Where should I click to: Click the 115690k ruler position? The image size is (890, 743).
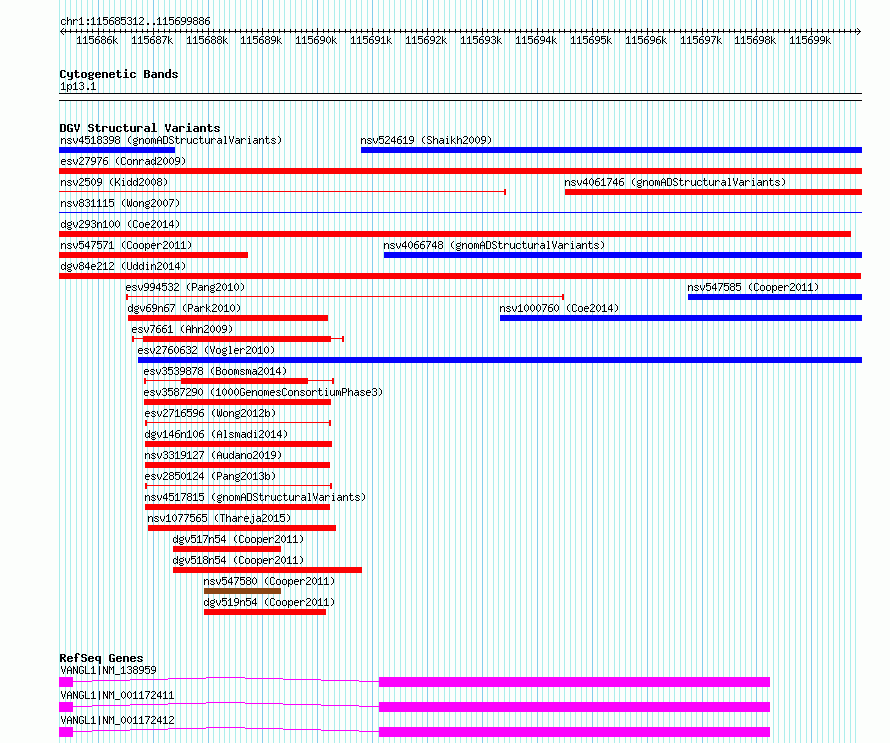point(316,40)
